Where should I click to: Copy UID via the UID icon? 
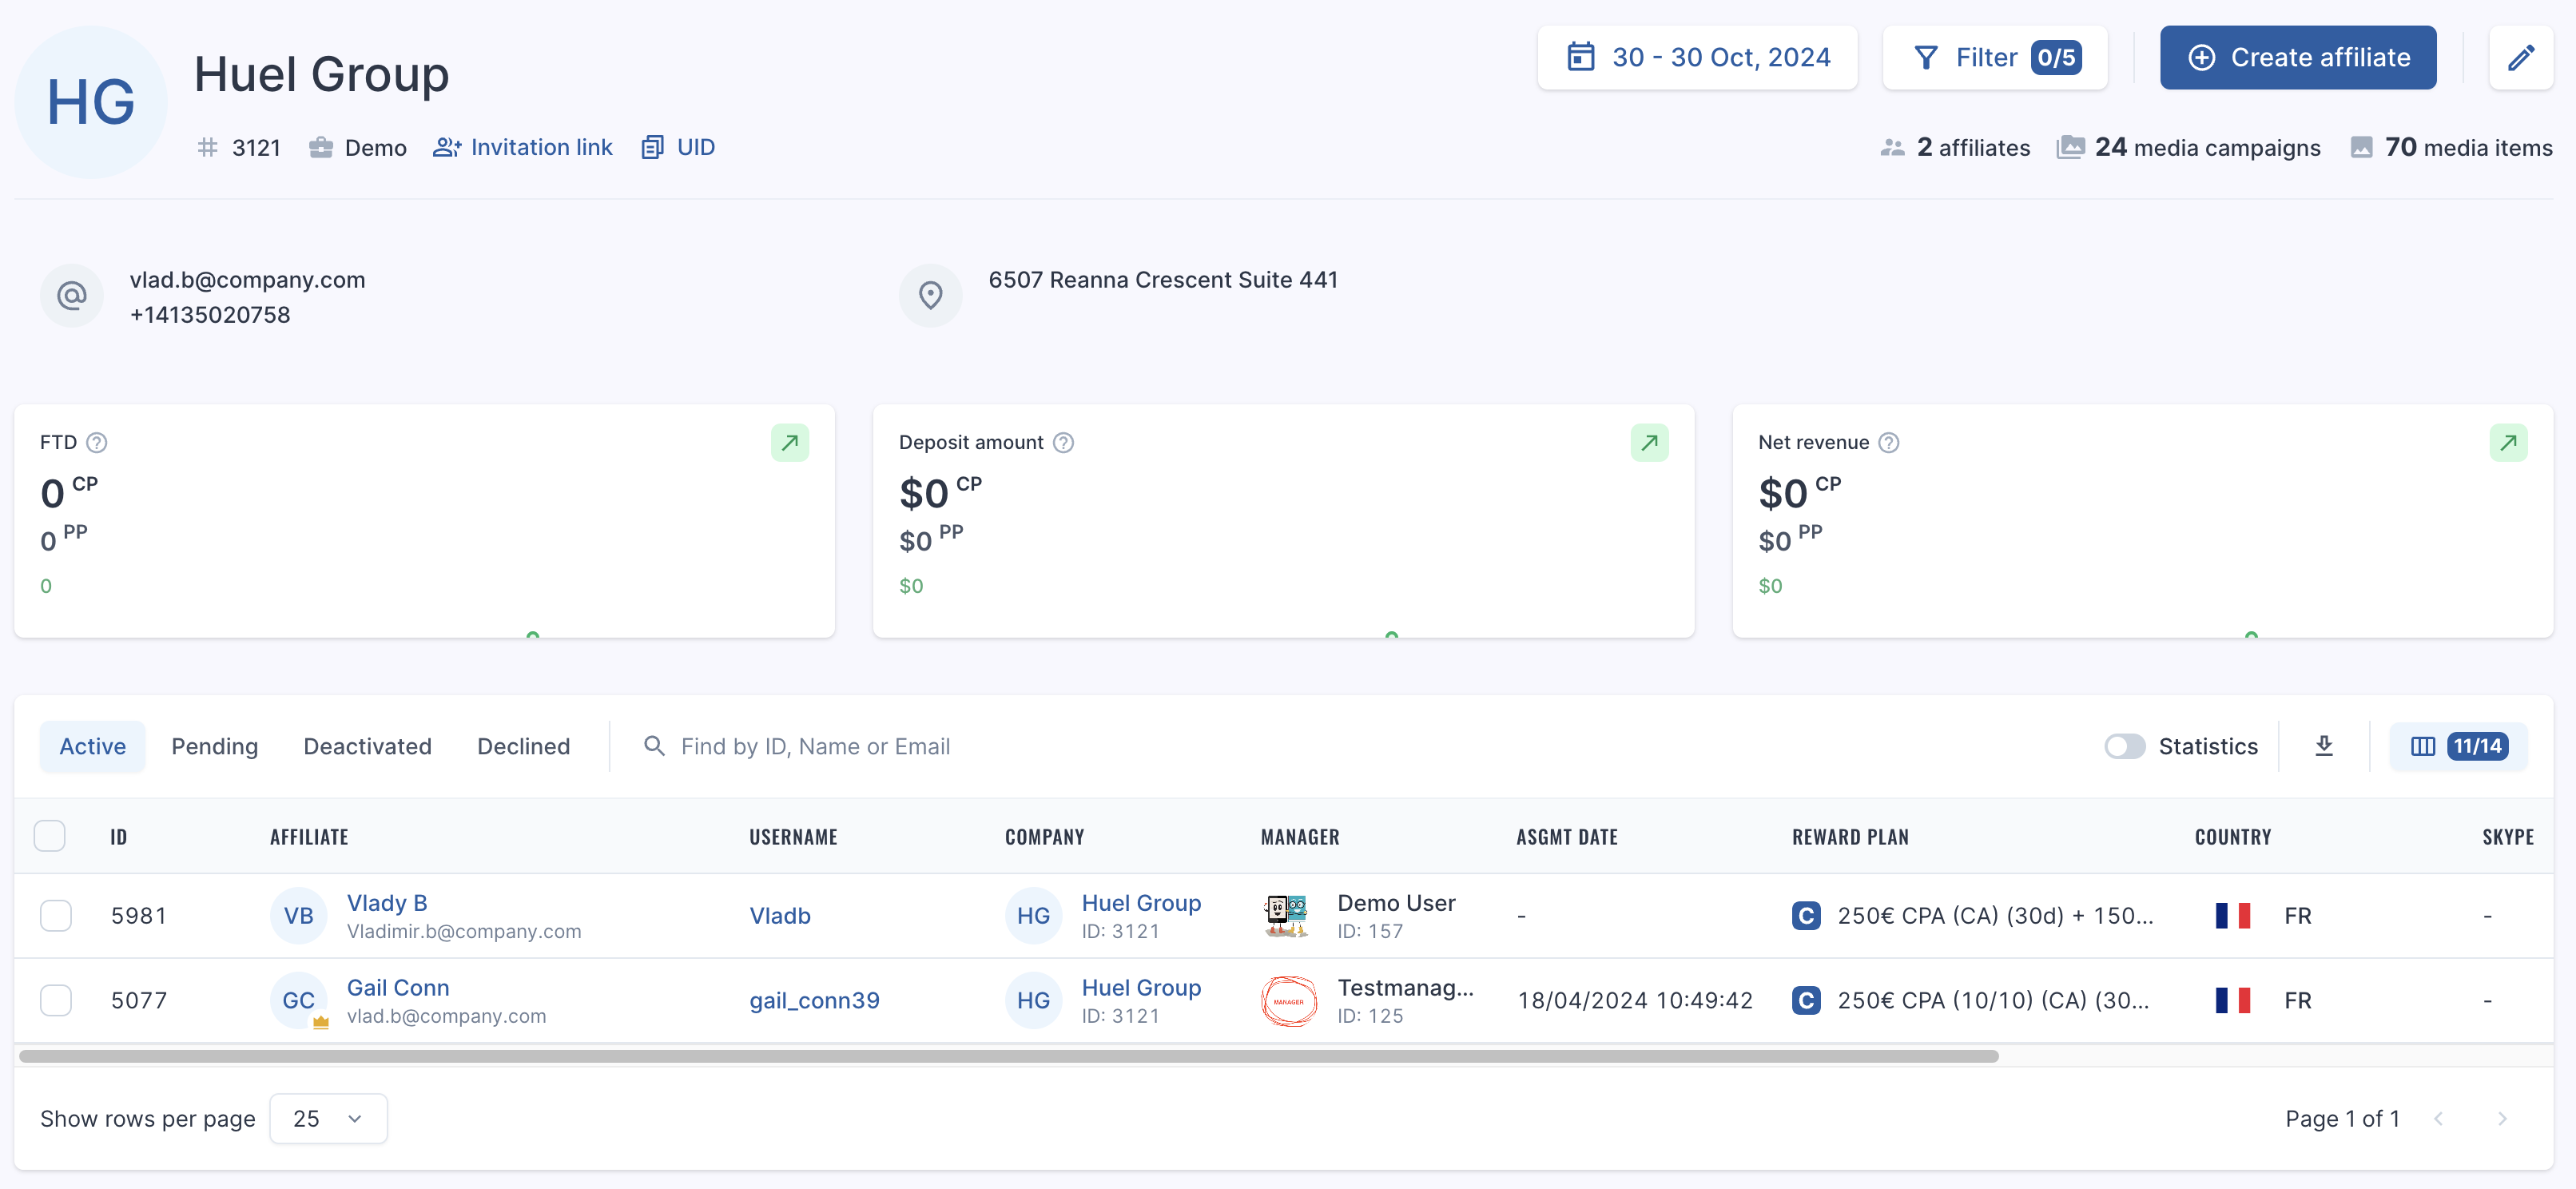(x=652, y=148)
